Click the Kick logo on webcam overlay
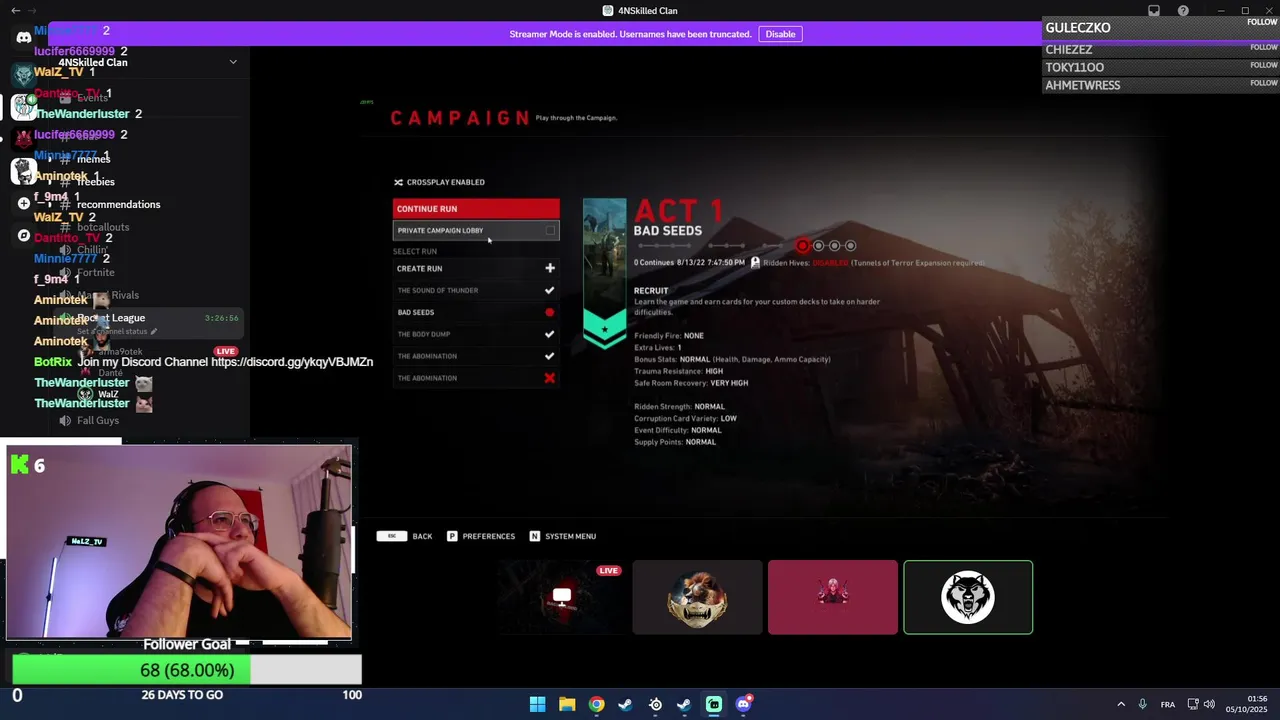Viewport: 1280px width, 720px height. tap(19, 464)
